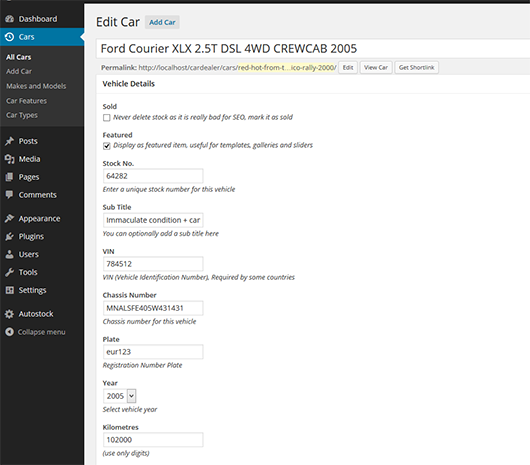
Task: Uncheck the Featured checkbox
Action: coord(106,146)
